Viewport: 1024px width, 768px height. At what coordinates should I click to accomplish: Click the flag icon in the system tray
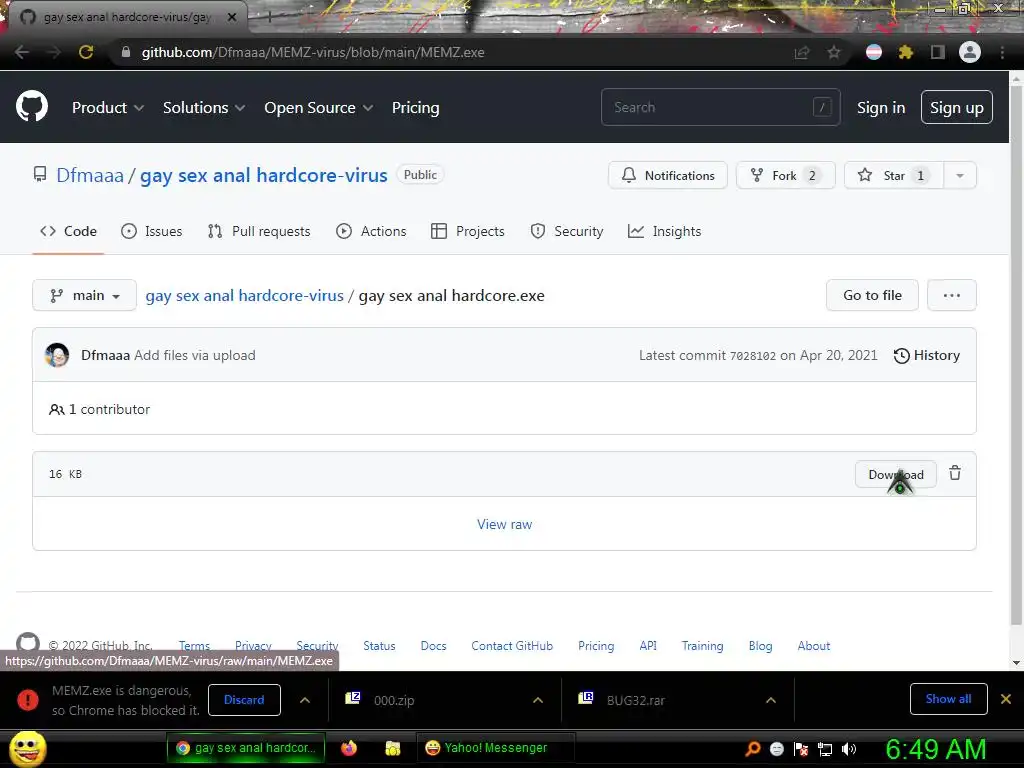pos(801,749)
